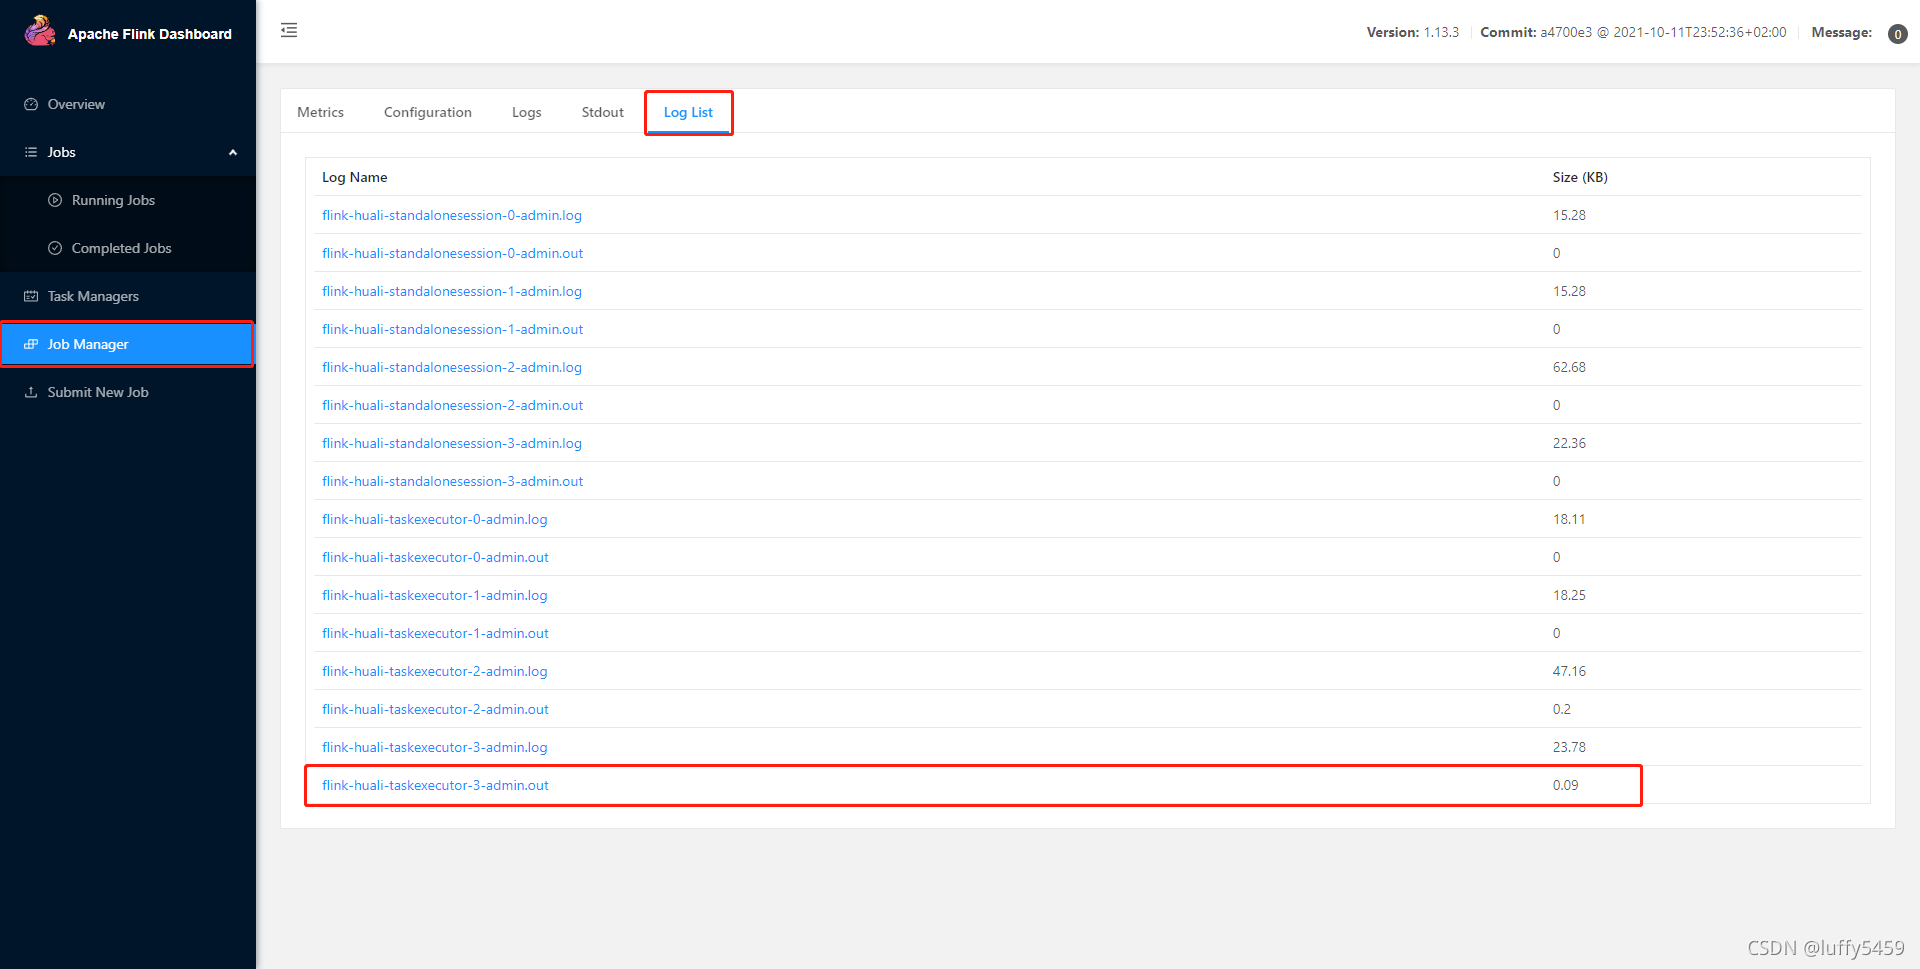Click the Submit New Job upload icon

pyautogui.click(x=31, y=392)
